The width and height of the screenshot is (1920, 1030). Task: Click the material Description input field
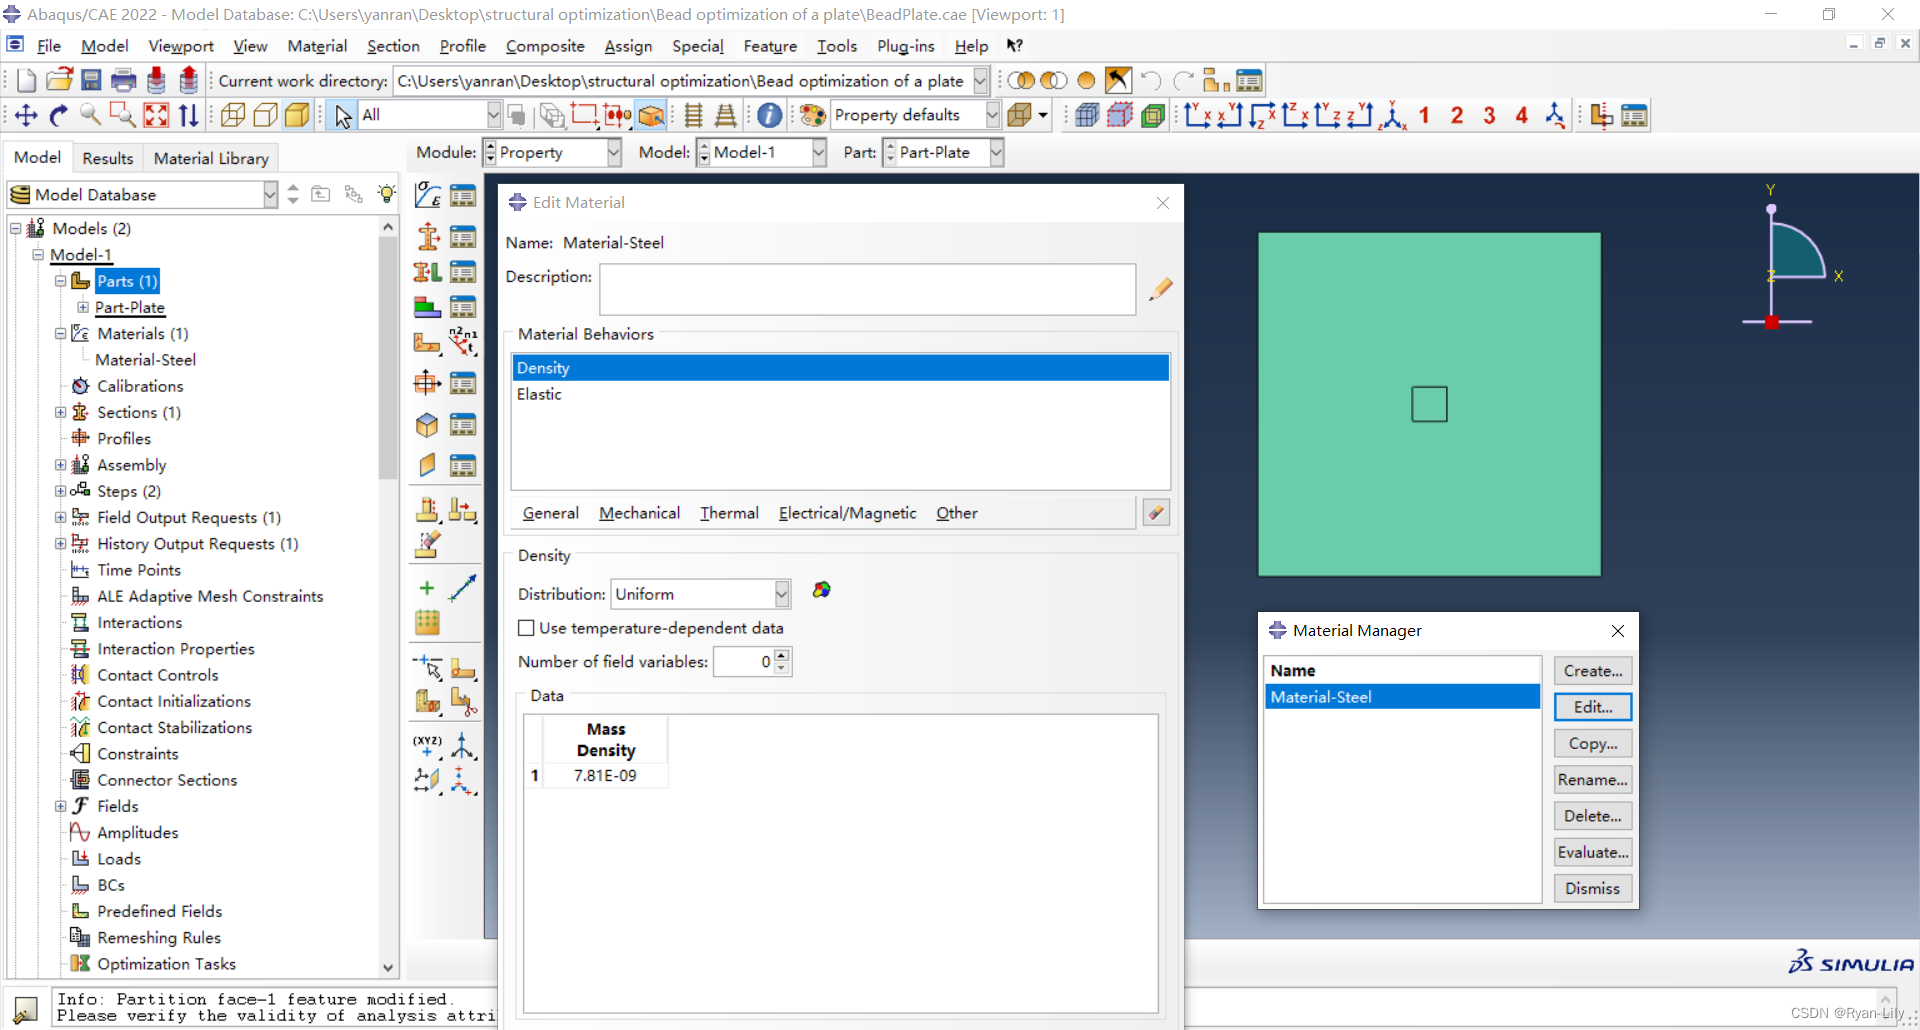(867, 289)
